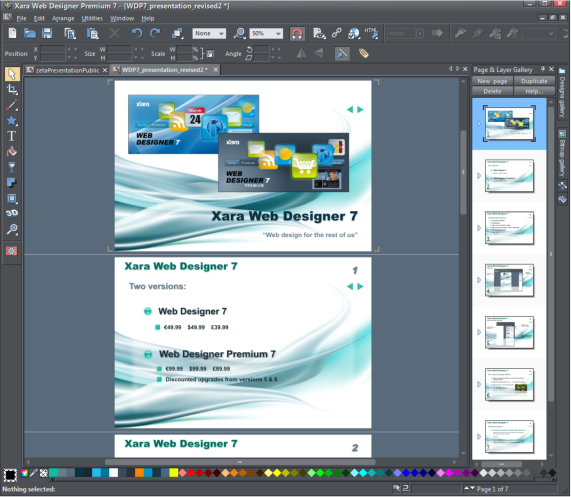Click the New document icon
571x497 pixels.
[x=12, y=33]
